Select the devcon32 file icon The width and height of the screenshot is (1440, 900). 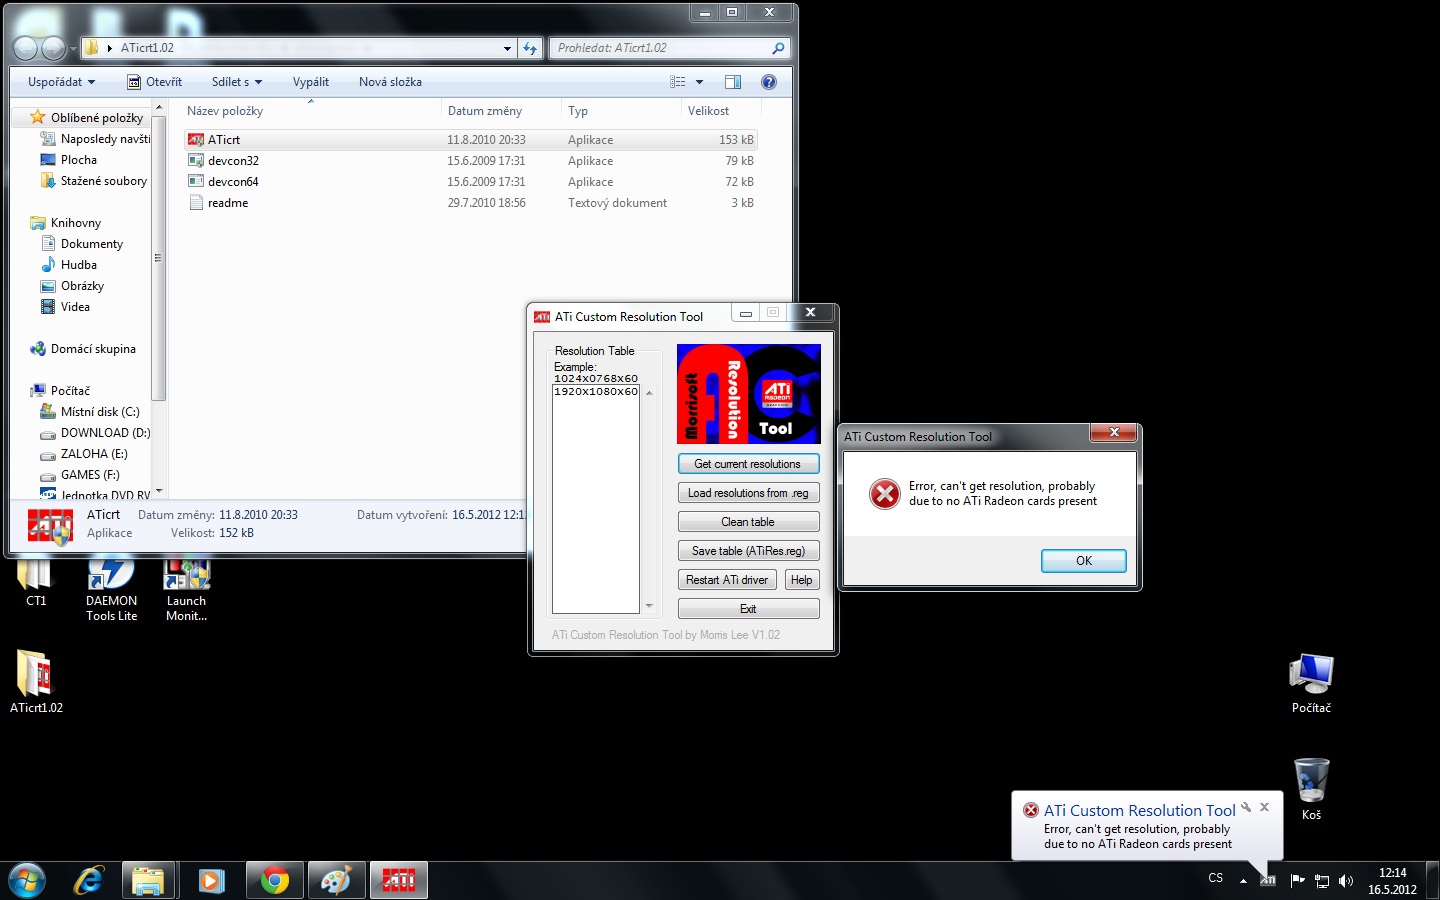point(196,161)
